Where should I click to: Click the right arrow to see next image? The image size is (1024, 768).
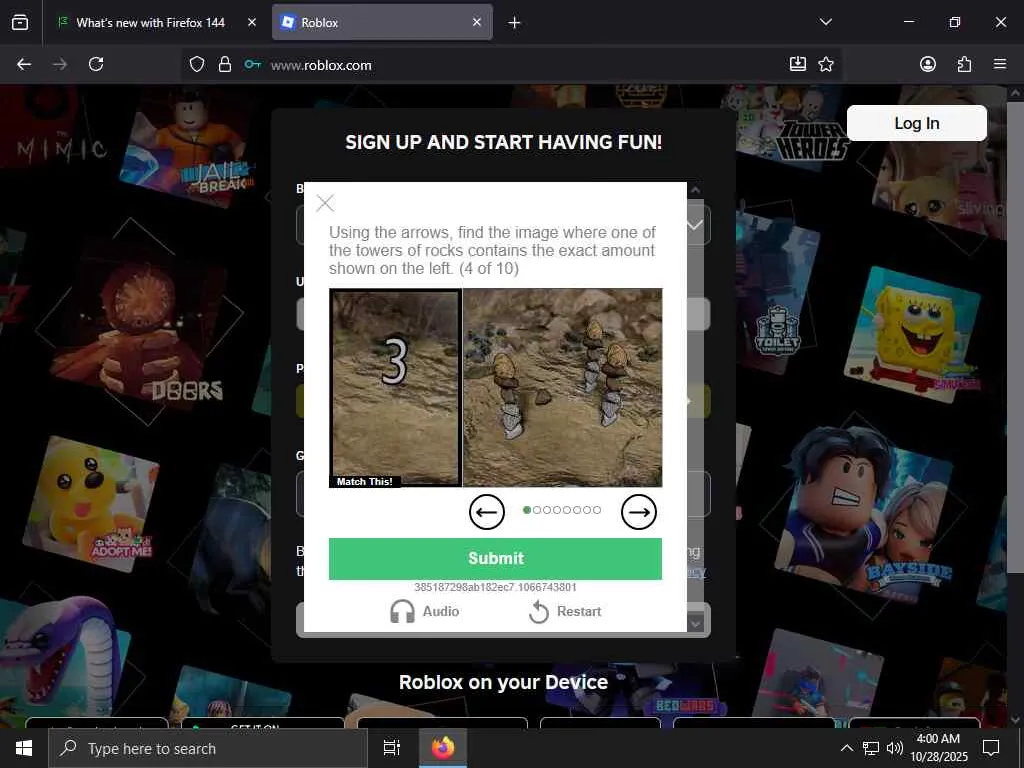point(639,512)
